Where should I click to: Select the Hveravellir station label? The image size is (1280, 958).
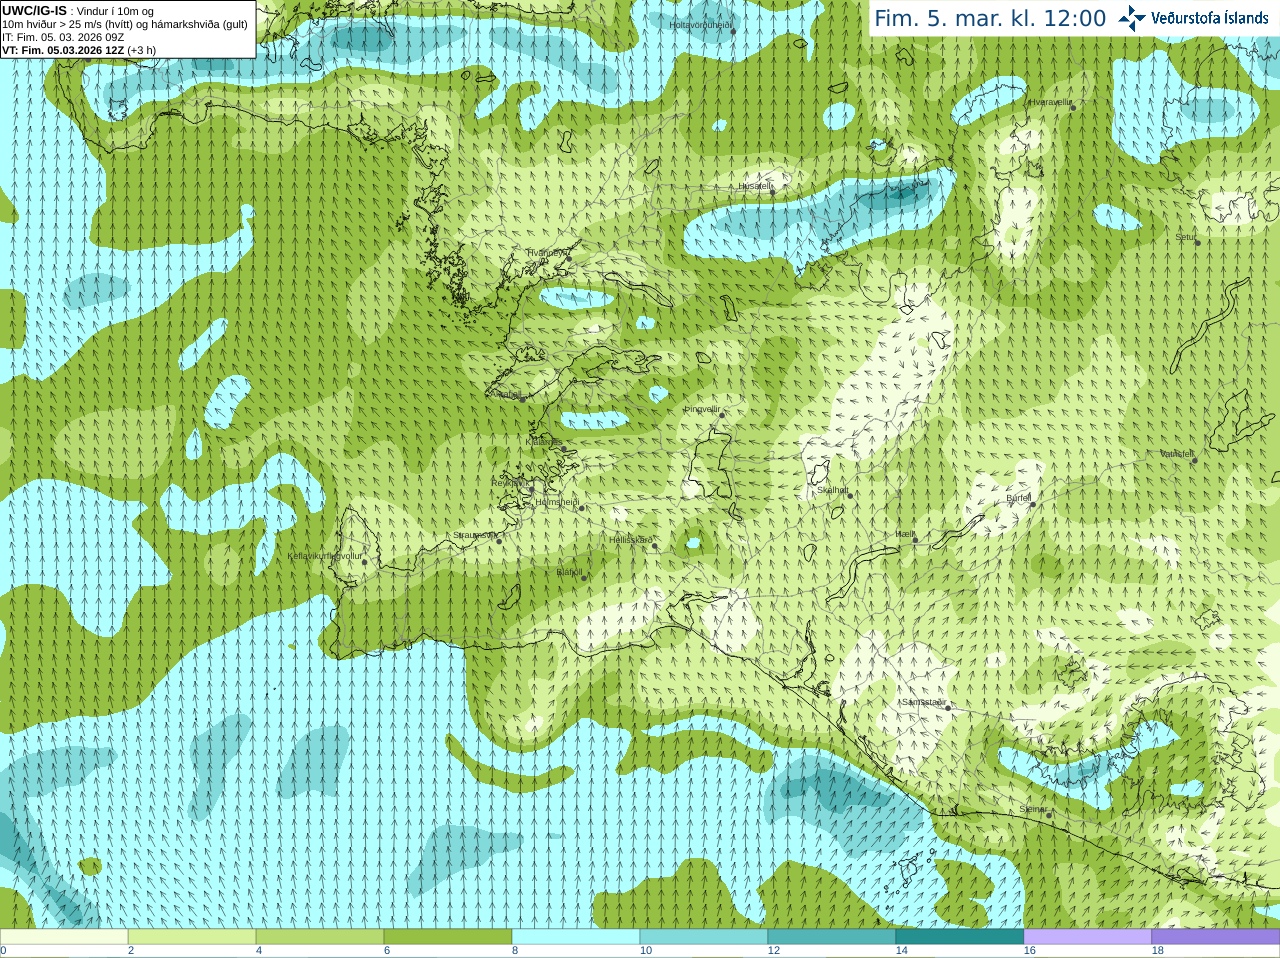tap(1050, 102)
